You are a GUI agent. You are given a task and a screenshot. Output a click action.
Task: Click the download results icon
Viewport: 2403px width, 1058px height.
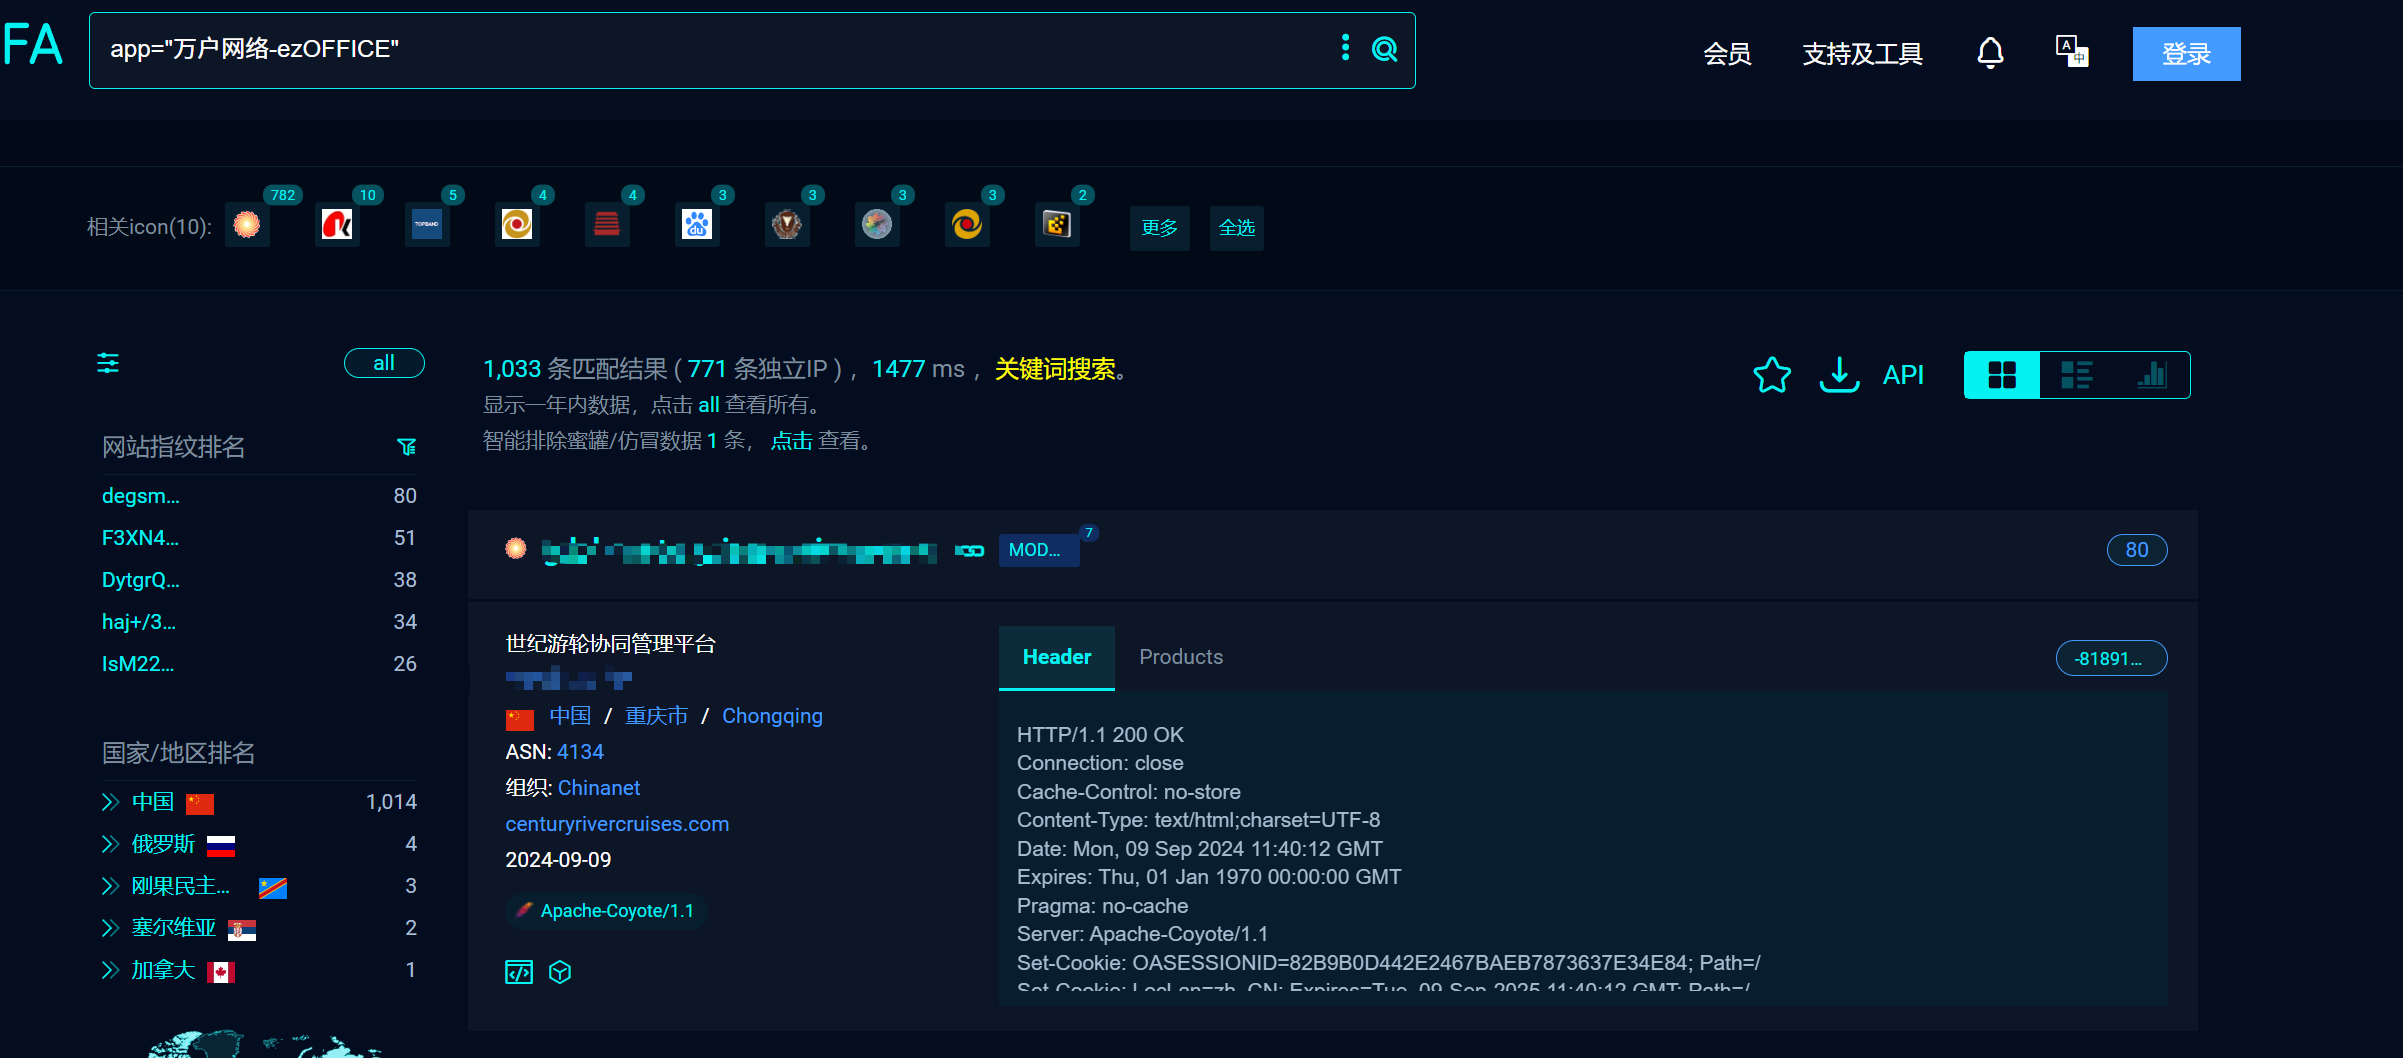click(1839, 375)
